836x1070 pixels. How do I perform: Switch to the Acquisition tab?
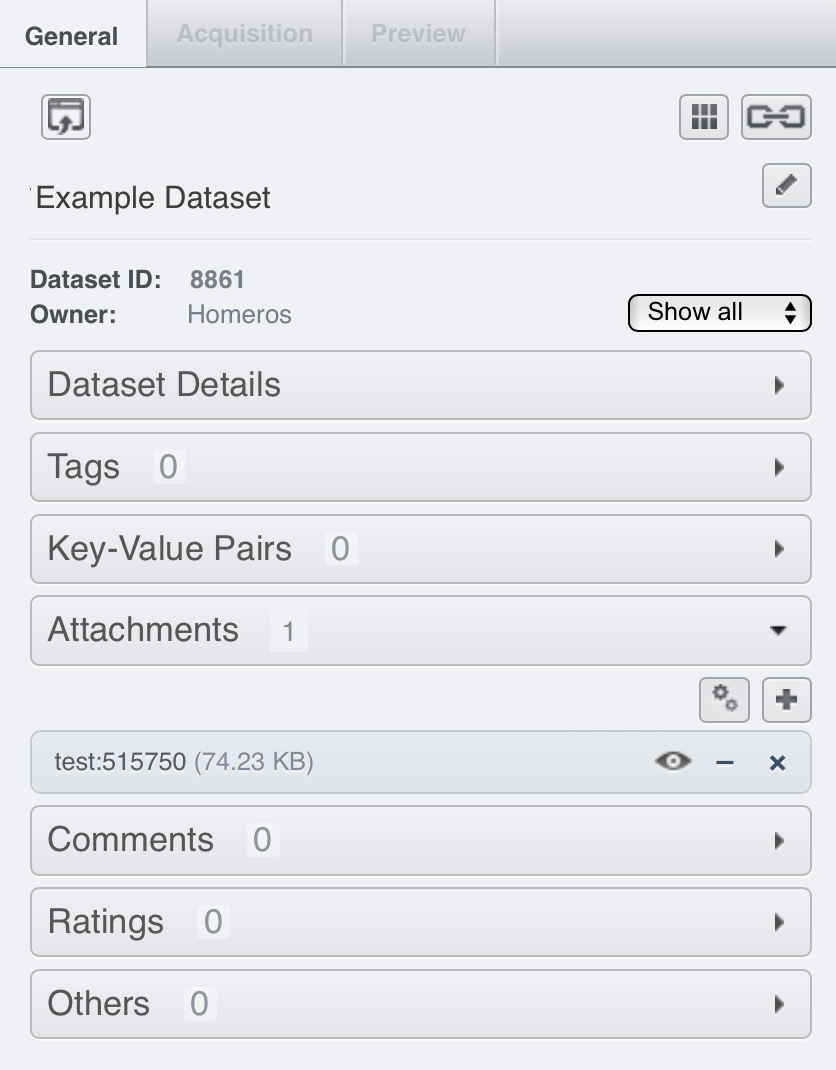point(243,33)
